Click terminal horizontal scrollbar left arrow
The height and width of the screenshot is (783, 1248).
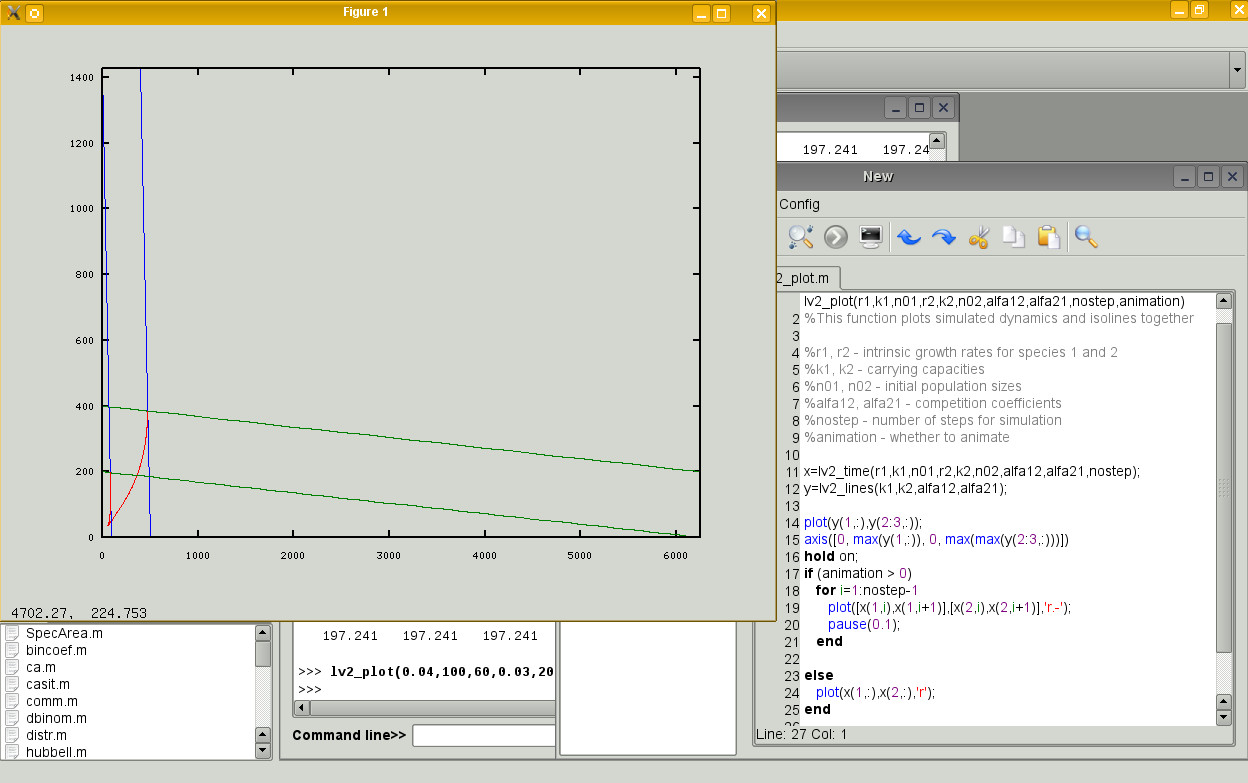click(x=301, y=708)
